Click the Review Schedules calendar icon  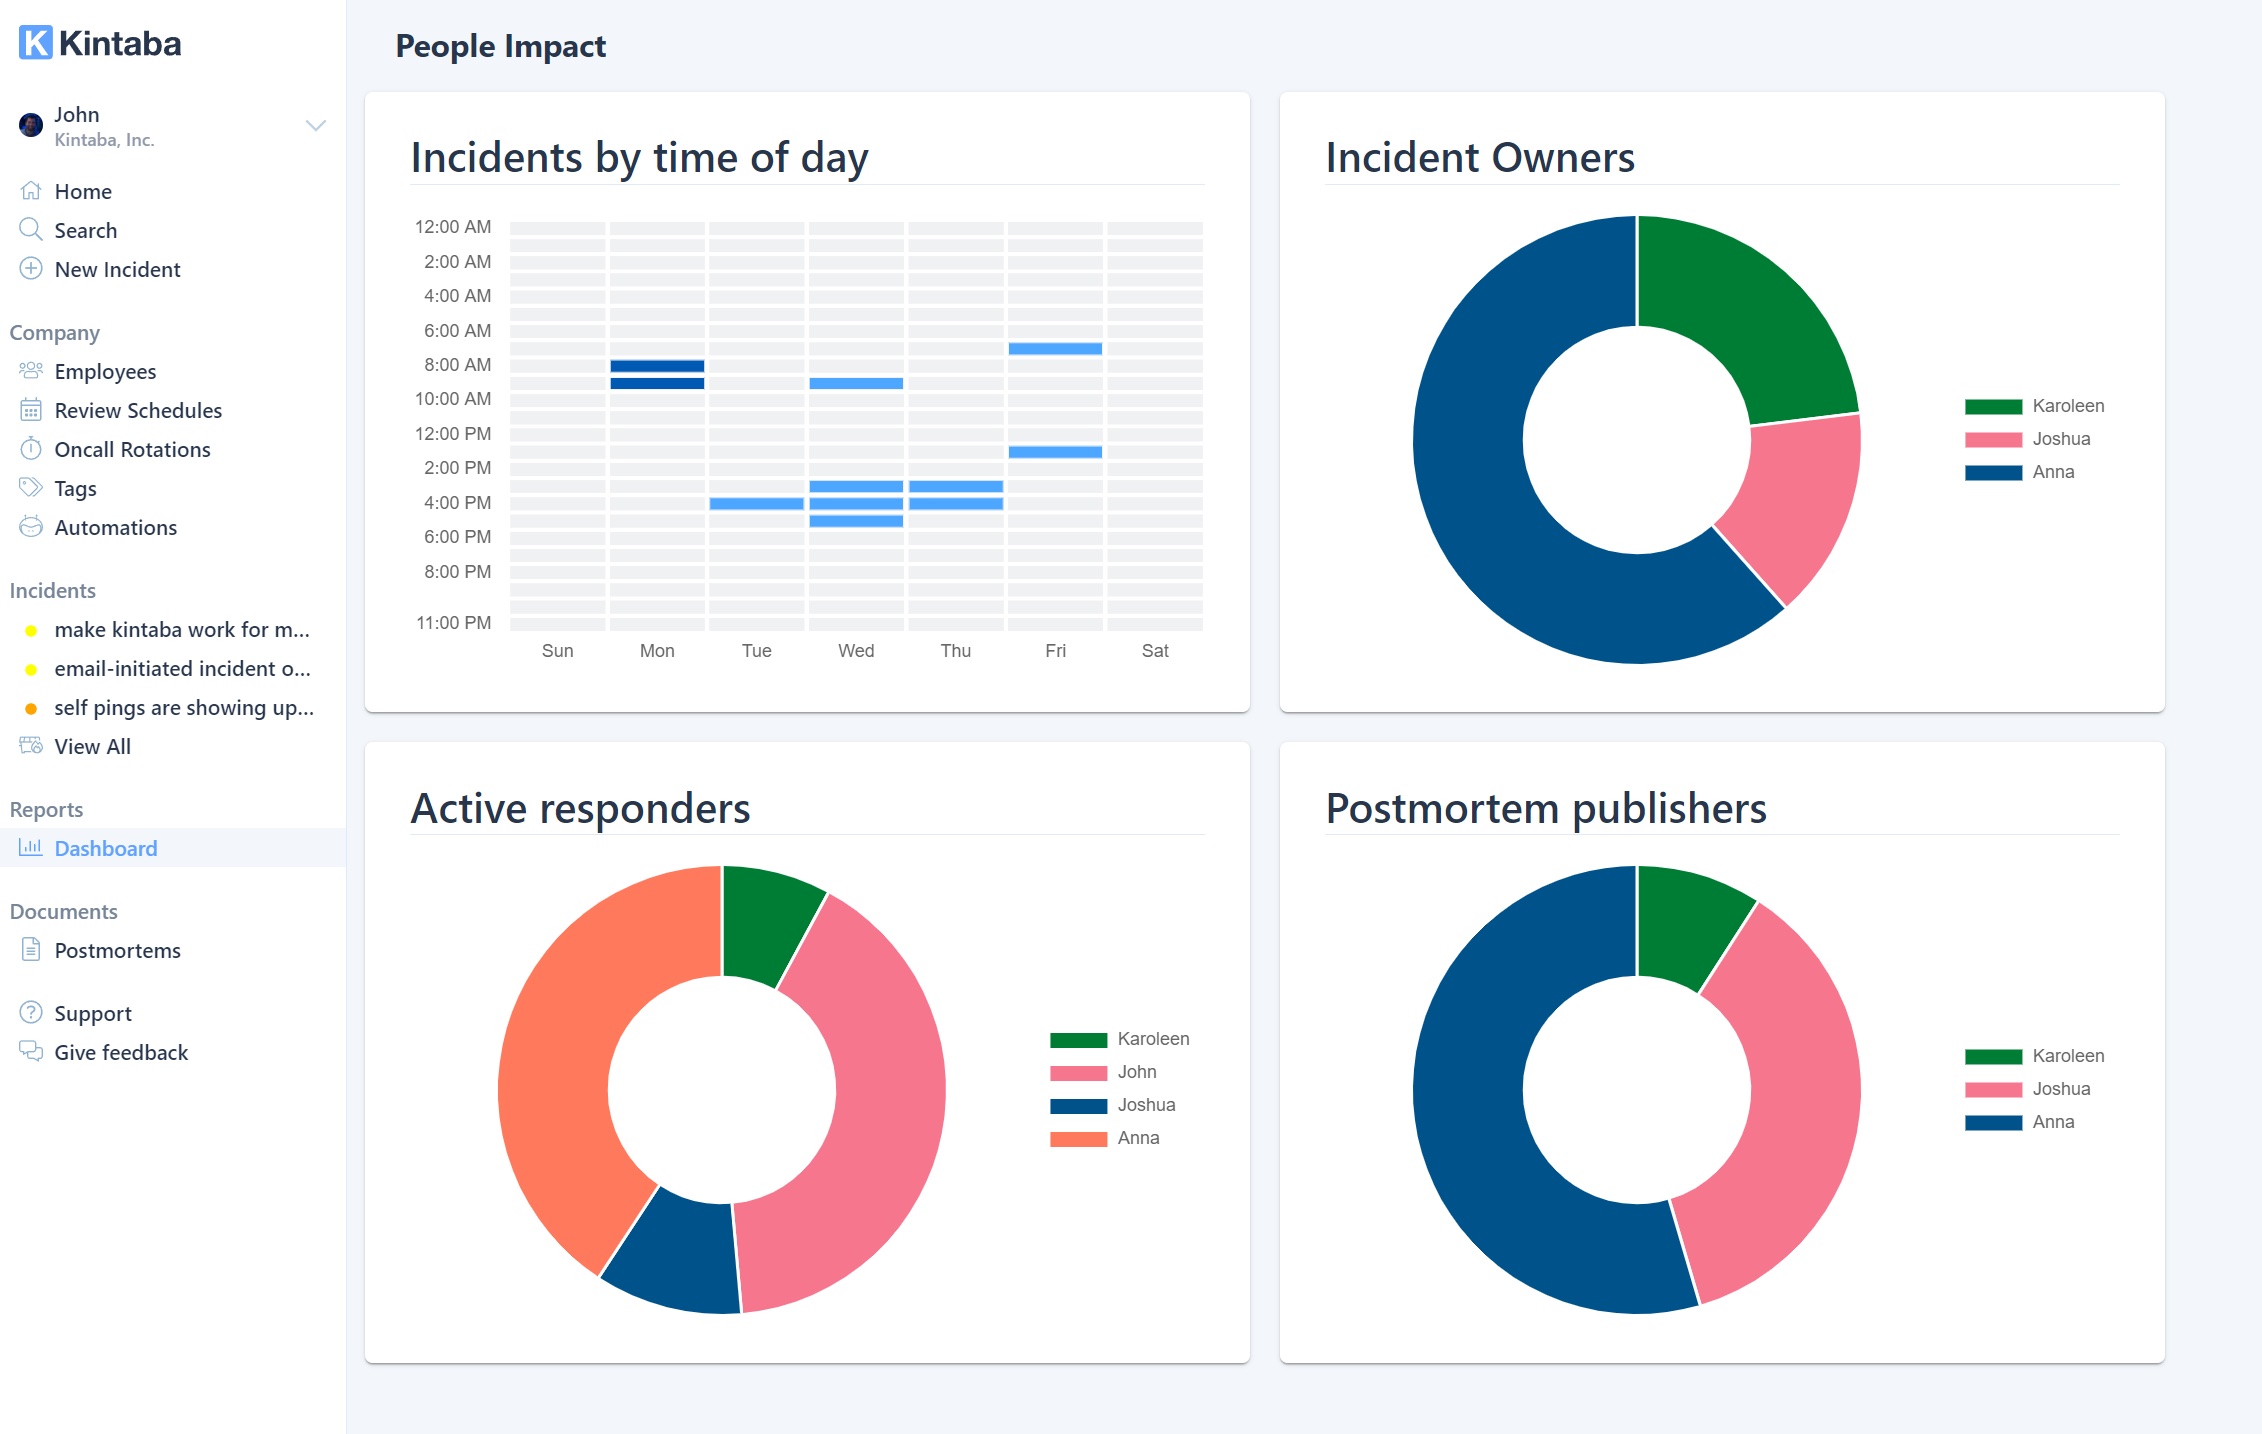pos(31,410)
